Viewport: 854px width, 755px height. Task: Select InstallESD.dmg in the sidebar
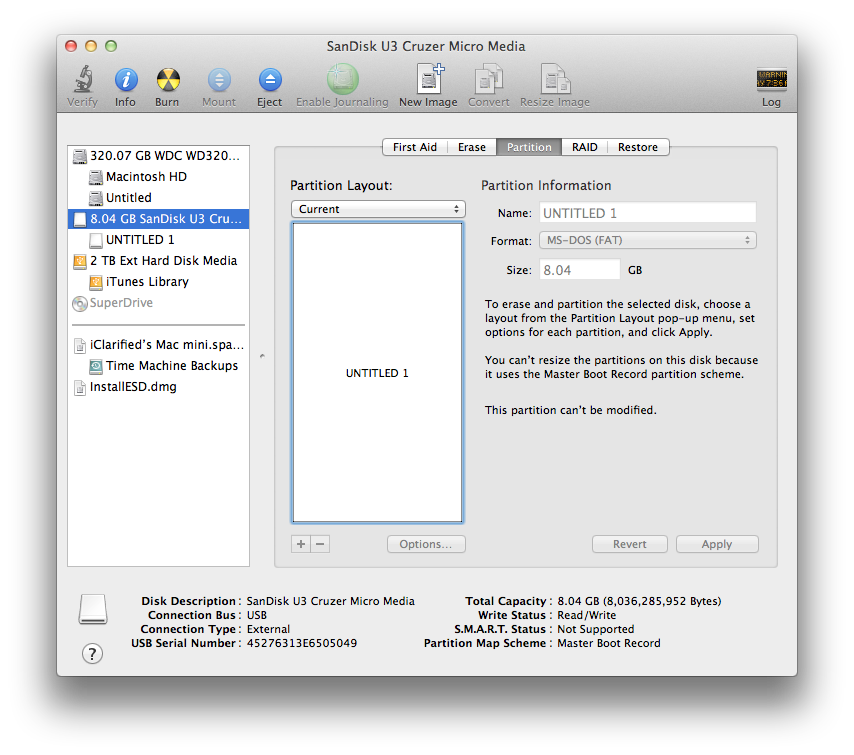point(133,387)
